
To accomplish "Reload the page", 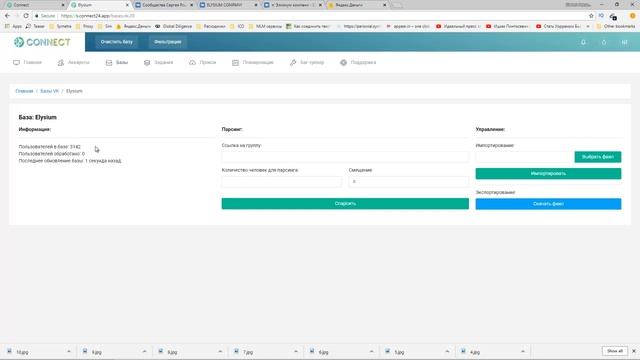I will [x=26, y=16].
